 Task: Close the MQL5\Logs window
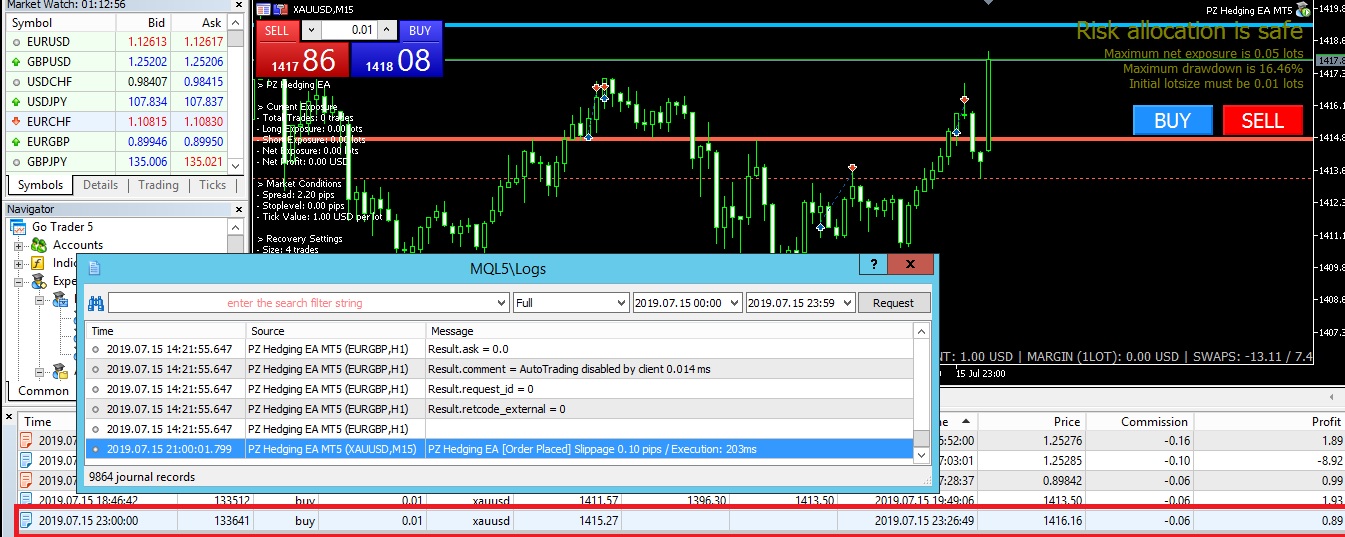tap(911, 265)
